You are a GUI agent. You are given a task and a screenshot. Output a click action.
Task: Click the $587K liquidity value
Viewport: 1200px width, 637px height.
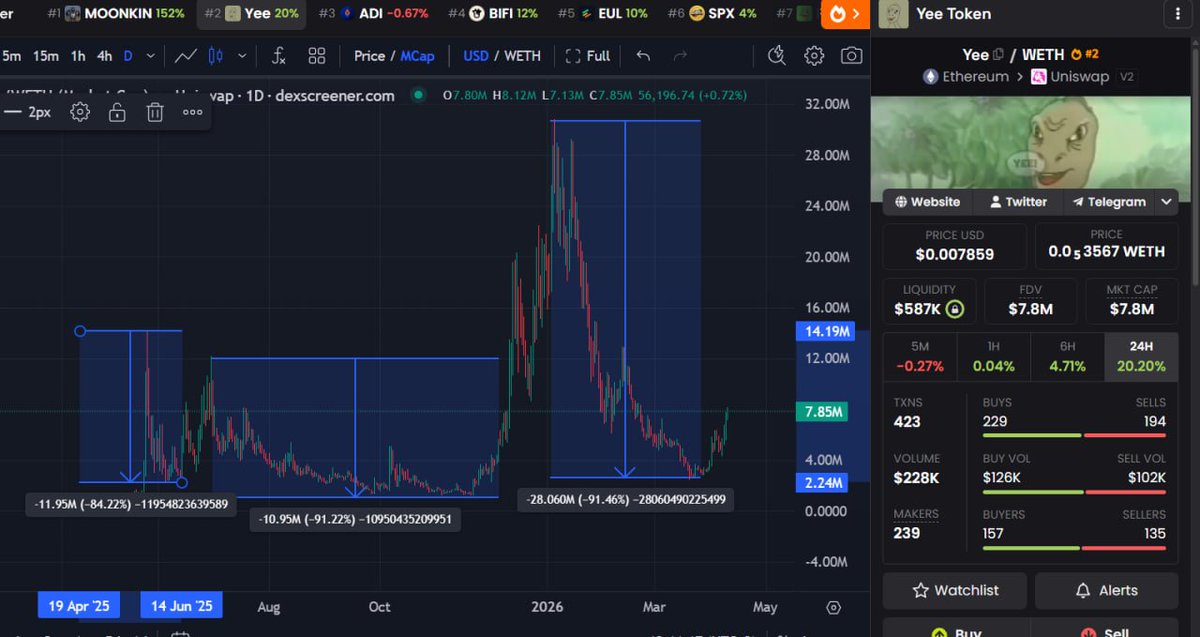(917, 309)
